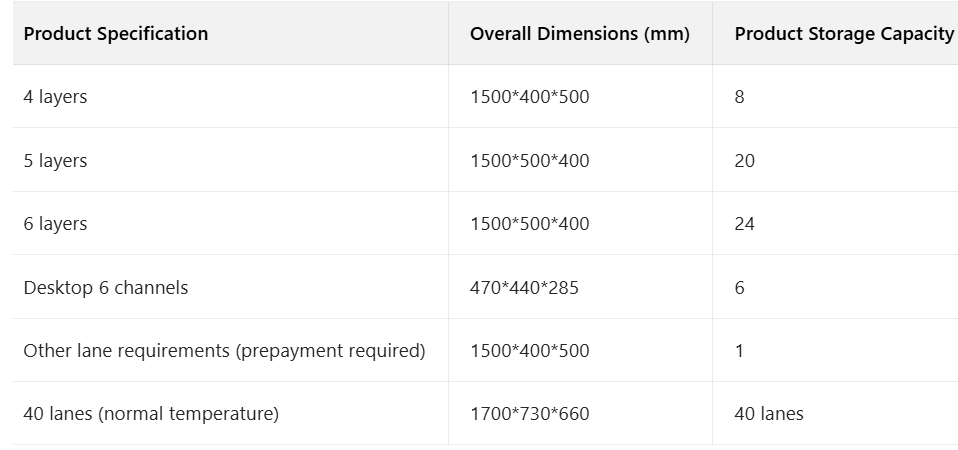Click the Product Specification column header
Screen dimensions: 958x450
(116, 34)
